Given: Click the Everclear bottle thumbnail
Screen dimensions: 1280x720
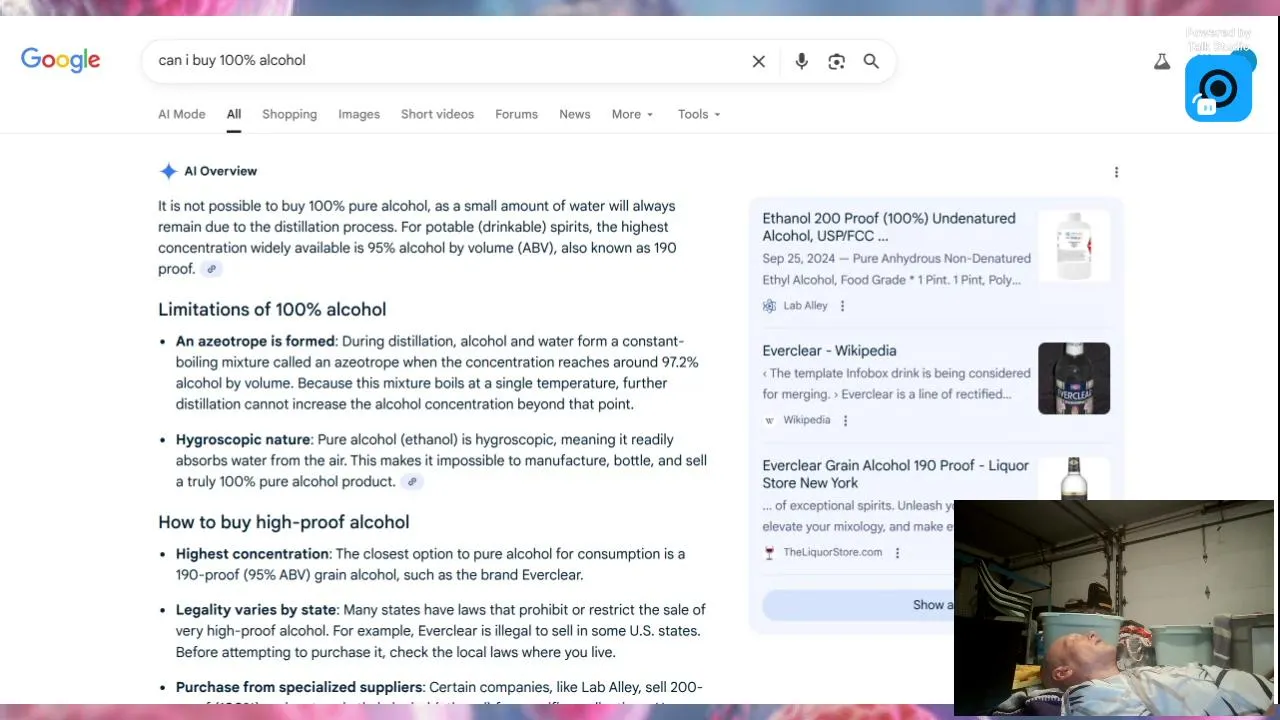Looking at the screenshot, I should (1074, 378).
